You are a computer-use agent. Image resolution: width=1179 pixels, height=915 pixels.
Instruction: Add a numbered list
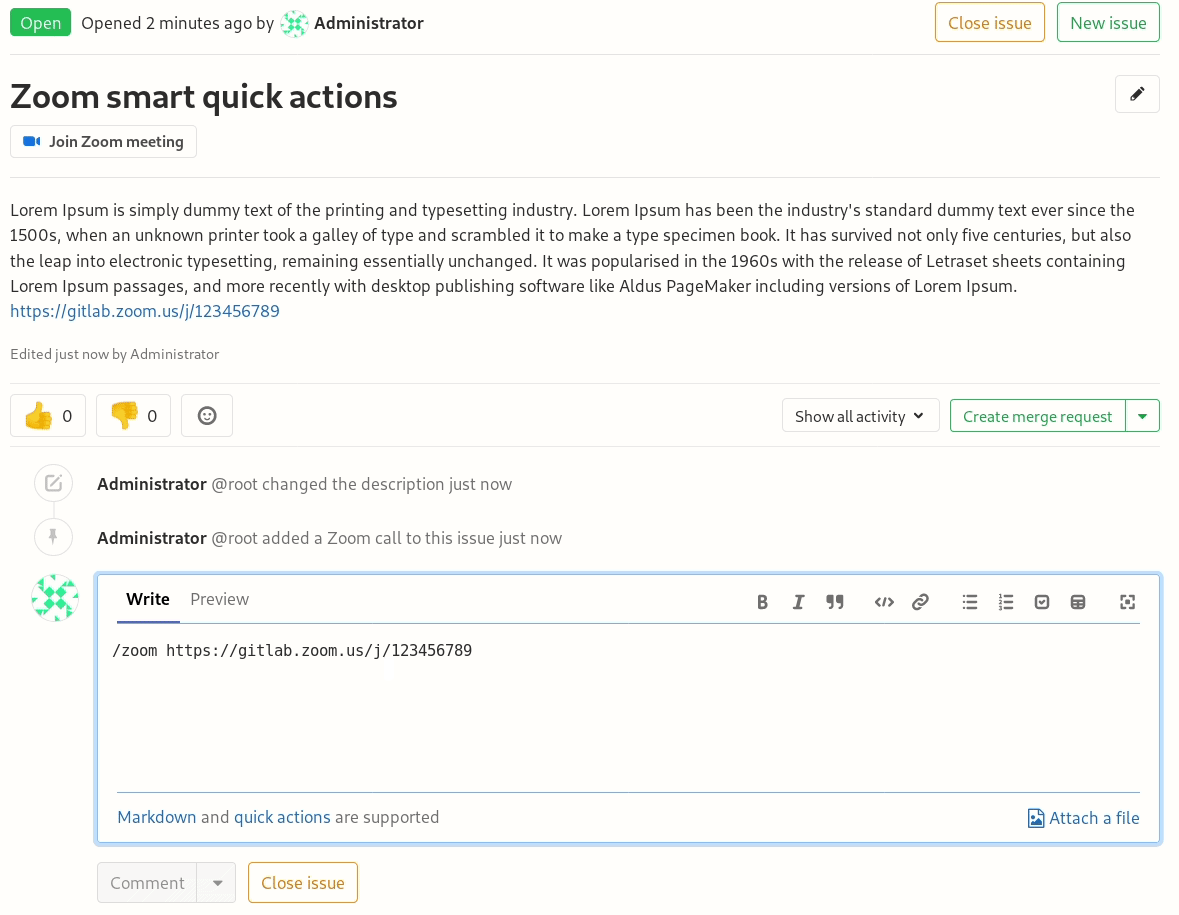click(x=1006, y=602)
